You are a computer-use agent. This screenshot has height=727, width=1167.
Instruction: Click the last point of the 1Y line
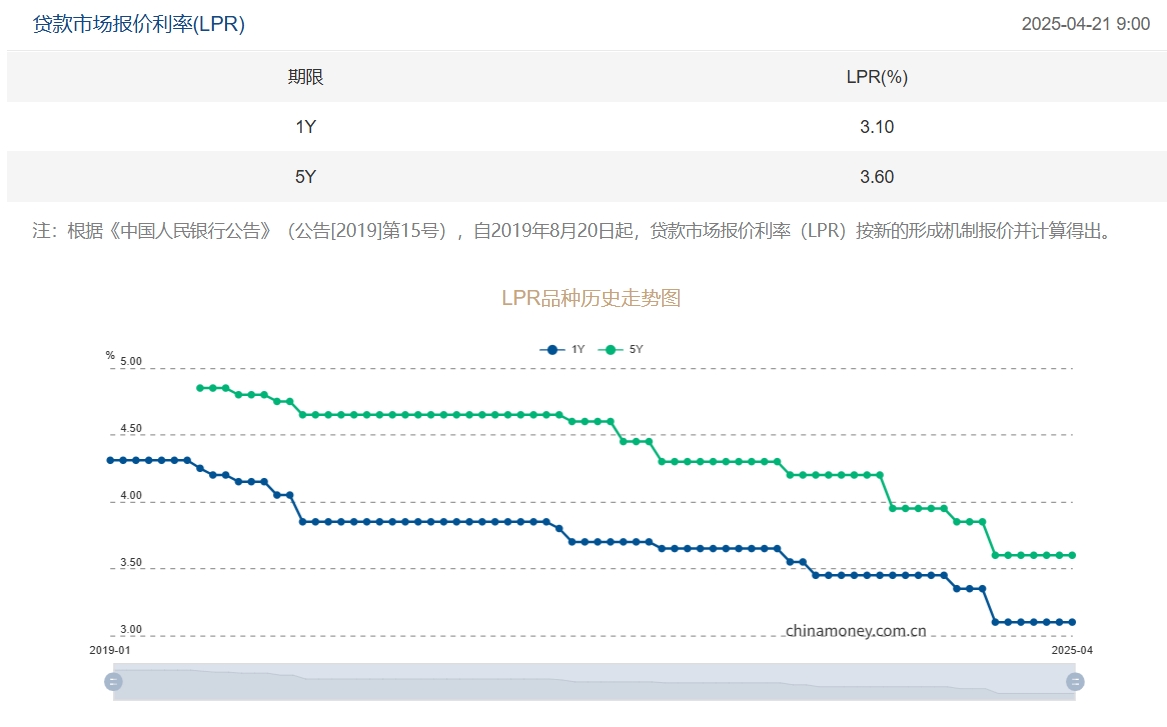point(1072,622)
